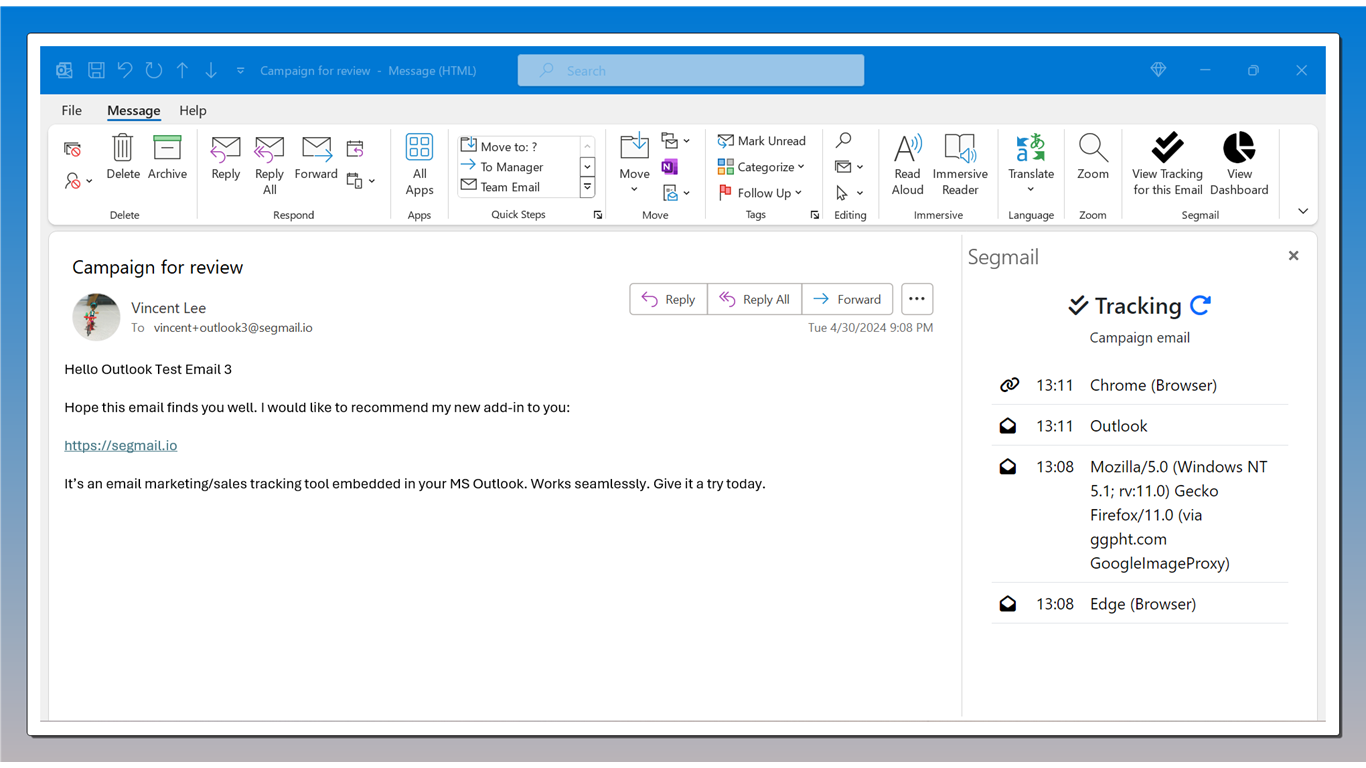Screen dimensions: 1366x768
Task: Send message to OneNote
Action: [669, 167]
